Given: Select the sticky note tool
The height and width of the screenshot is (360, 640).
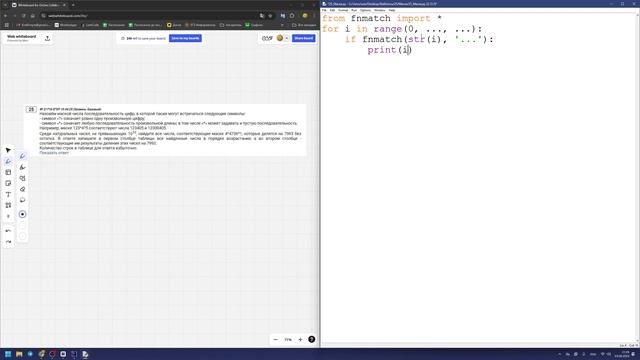Looking at the screenshot, I should tap(8, 184).
